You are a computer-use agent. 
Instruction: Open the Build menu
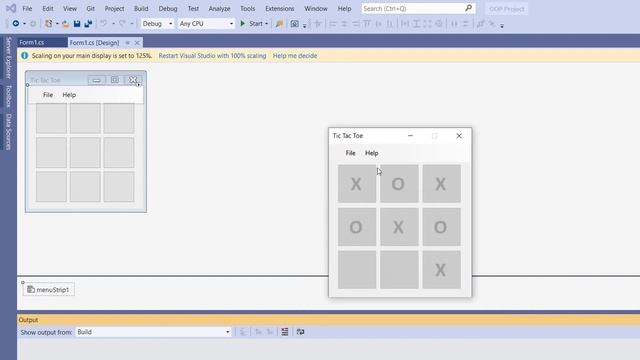(x=141, y=8)
